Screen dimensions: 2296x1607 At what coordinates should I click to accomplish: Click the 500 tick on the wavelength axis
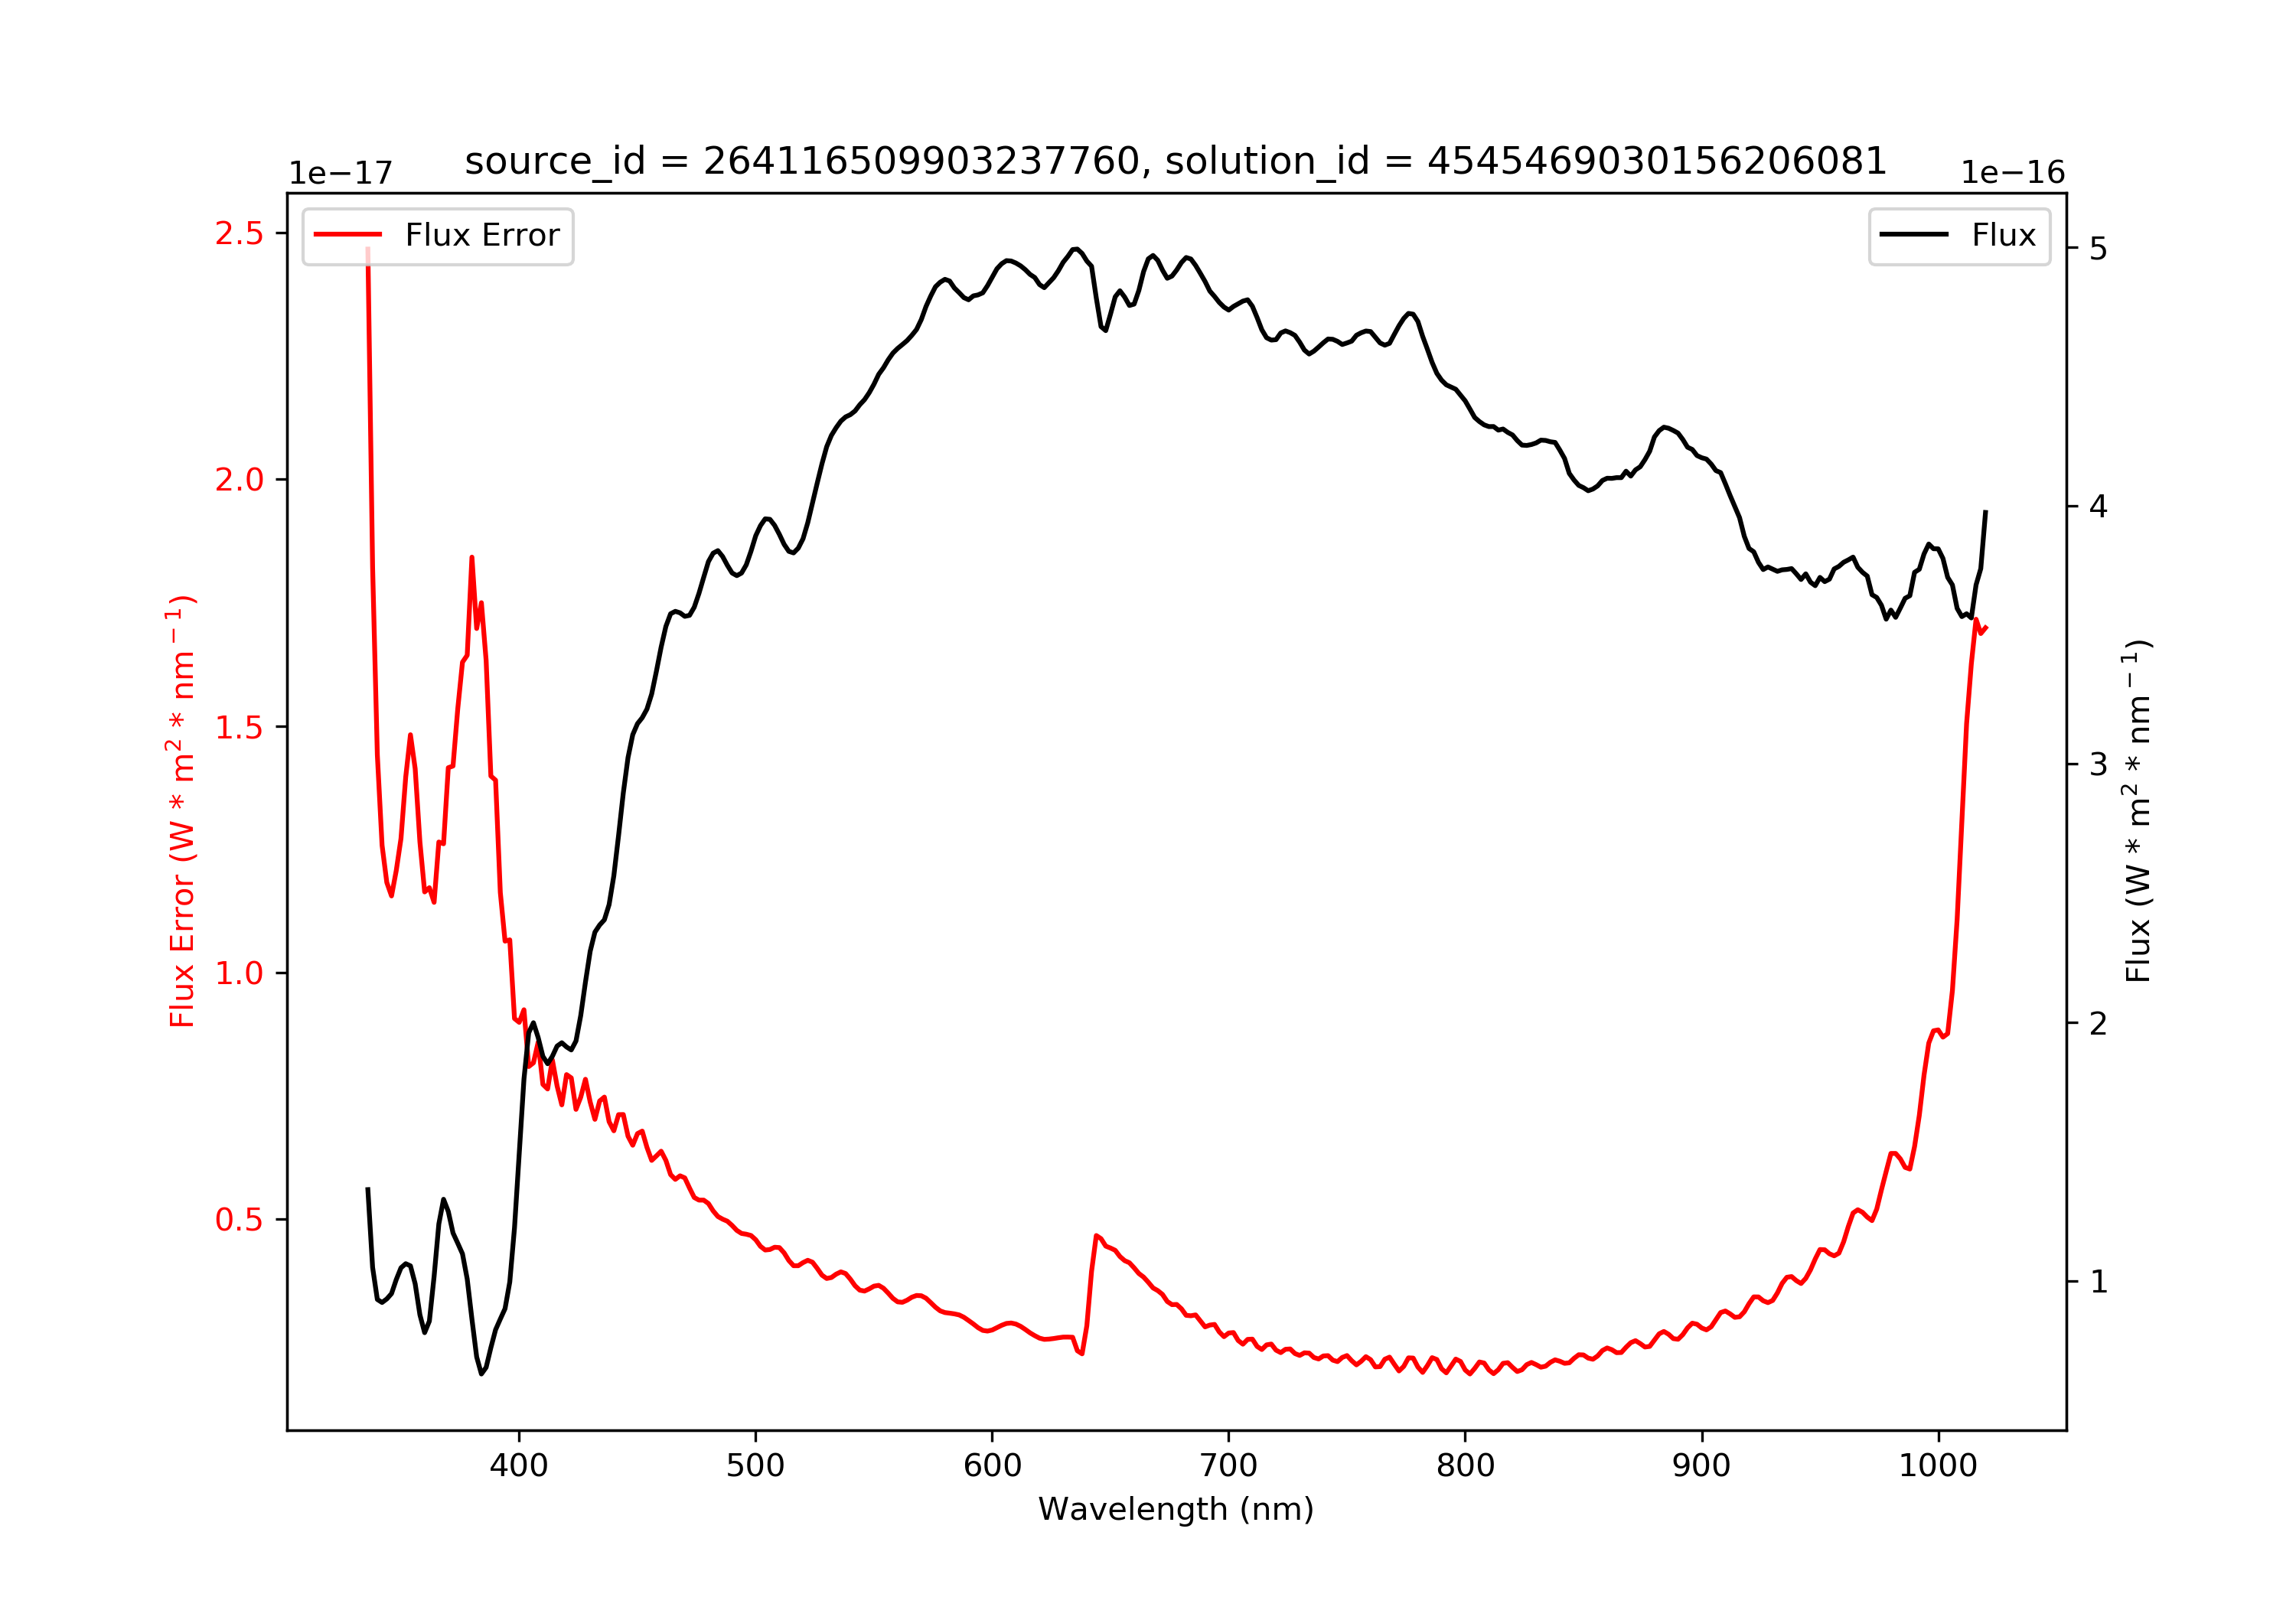pos(755,1466)
